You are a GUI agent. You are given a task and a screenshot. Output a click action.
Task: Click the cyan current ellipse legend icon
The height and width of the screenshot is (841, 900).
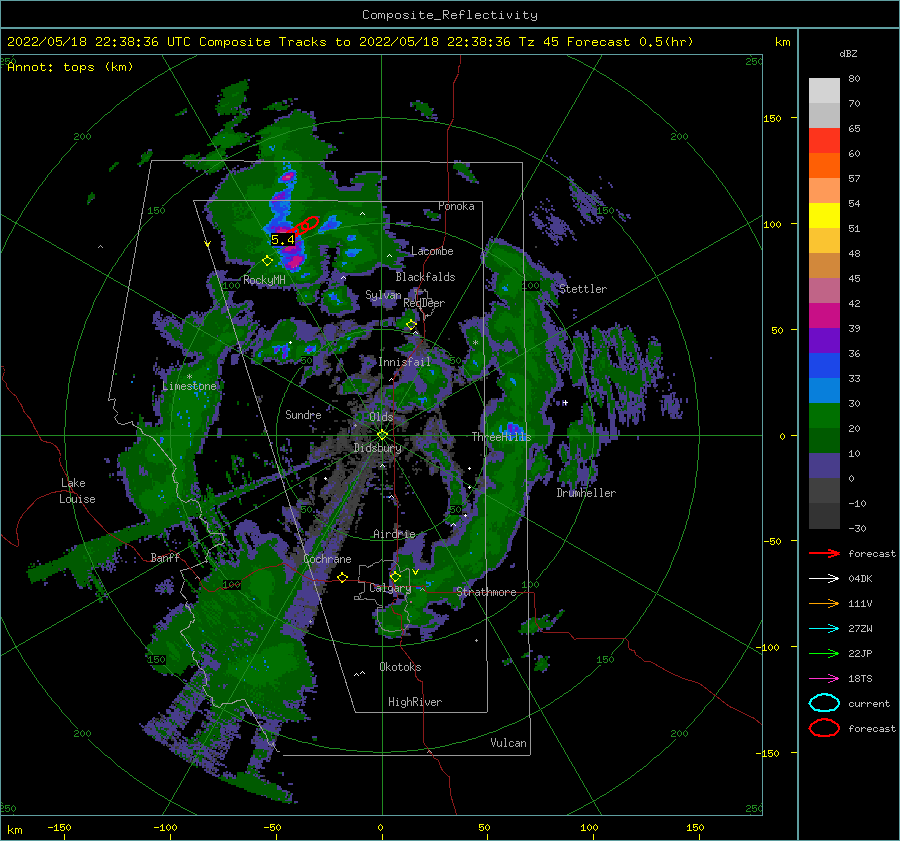(x=824, y=703)
